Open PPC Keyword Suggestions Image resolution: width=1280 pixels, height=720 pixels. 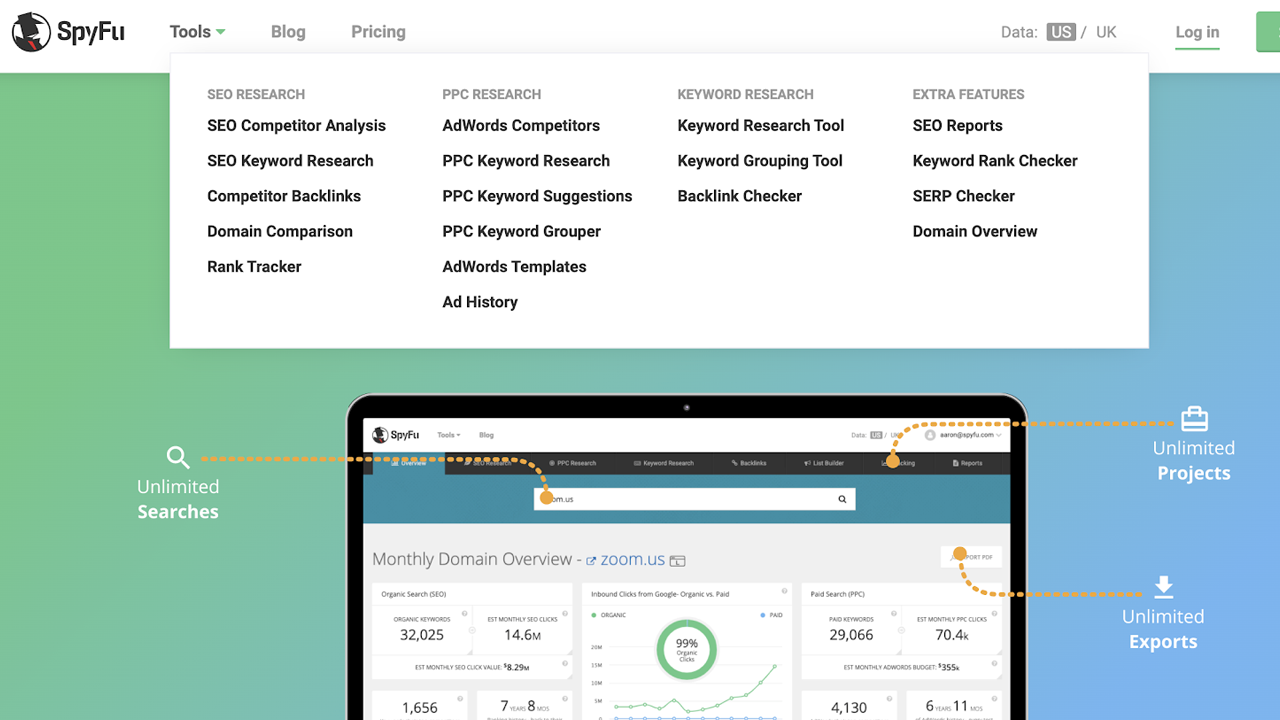coord(537,196)
